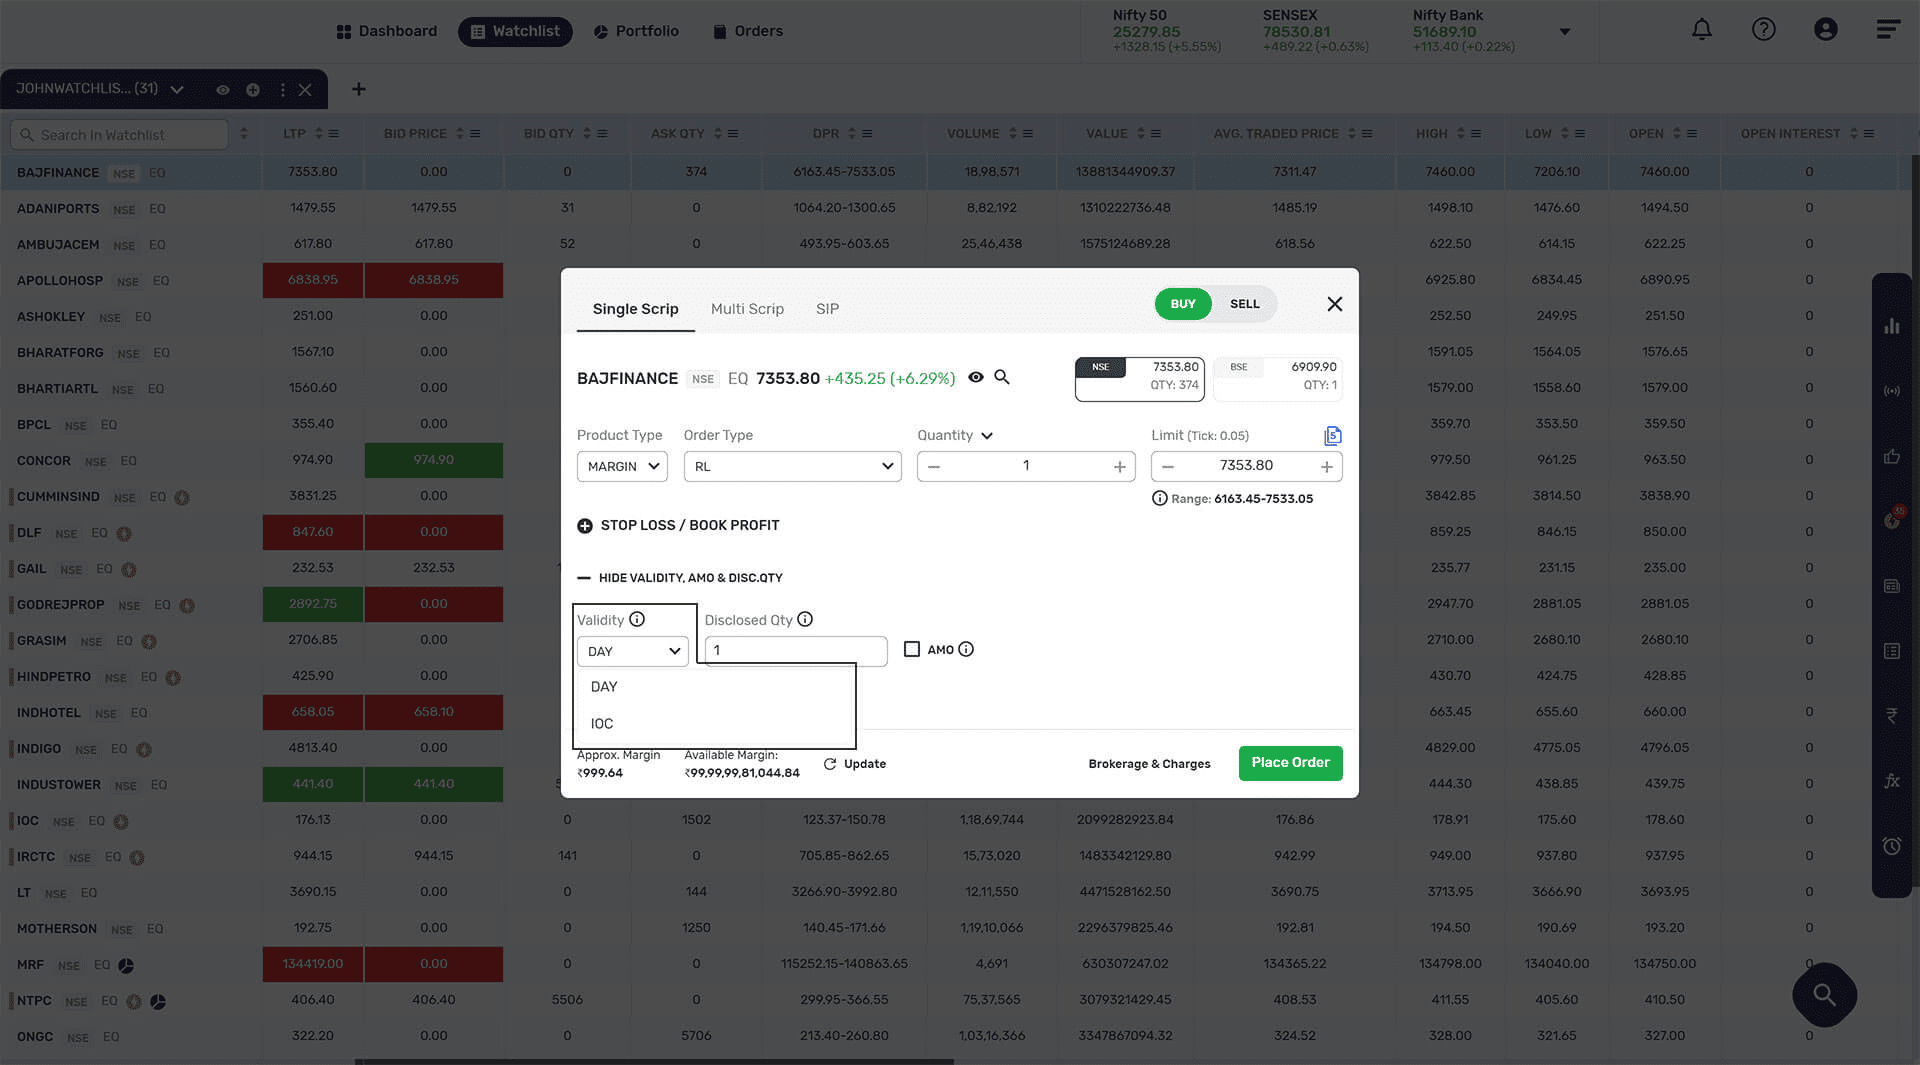Select the Single Scrip tab
This screenshot has height=1065, width=1920.
[635, 309]
